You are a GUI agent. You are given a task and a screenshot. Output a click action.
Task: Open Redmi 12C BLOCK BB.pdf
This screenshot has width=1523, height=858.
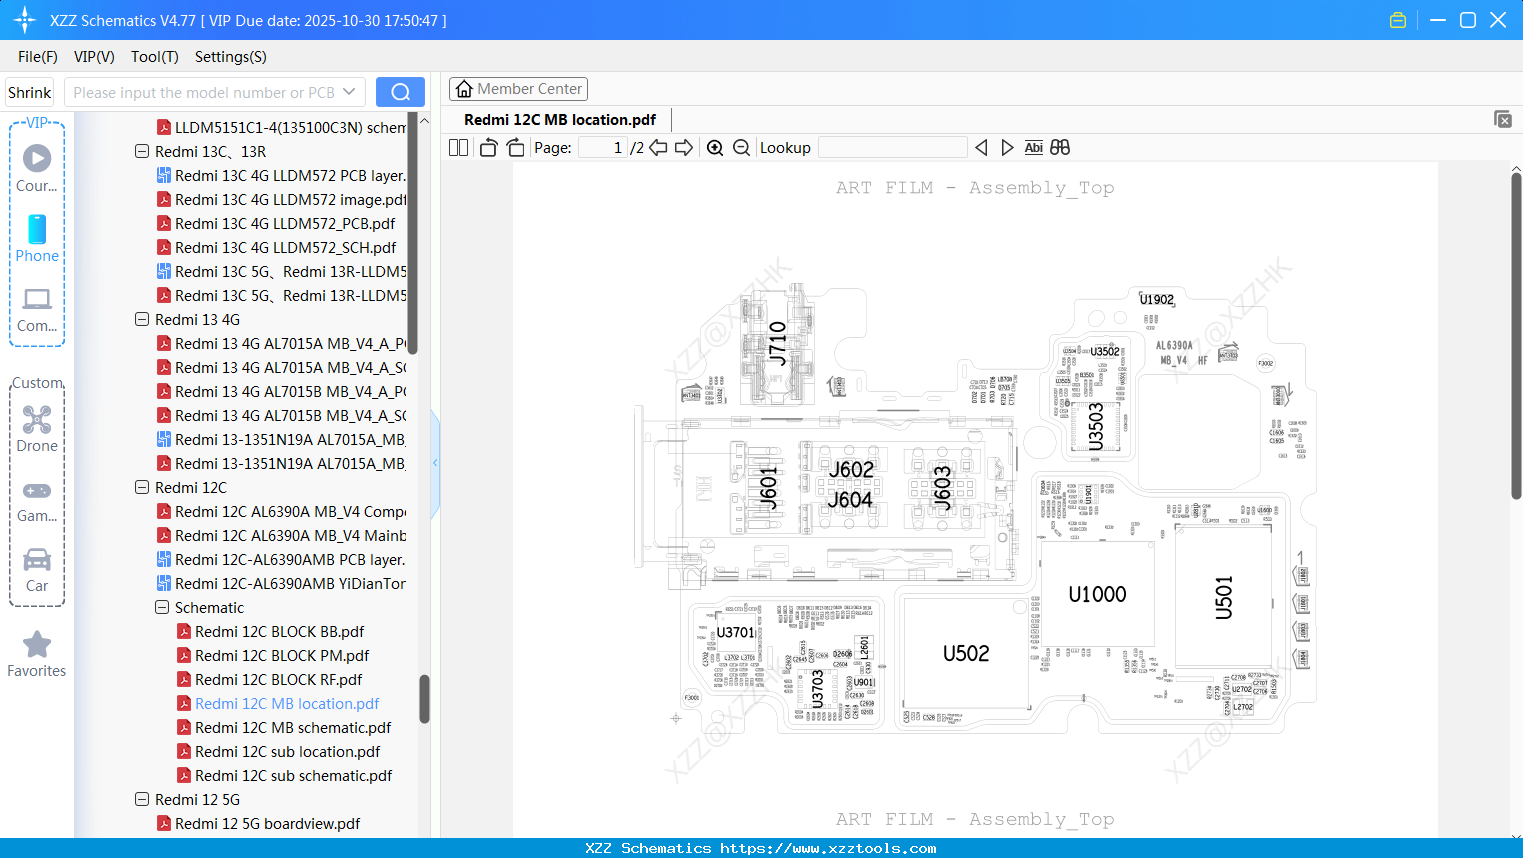(x=279, y=632)
